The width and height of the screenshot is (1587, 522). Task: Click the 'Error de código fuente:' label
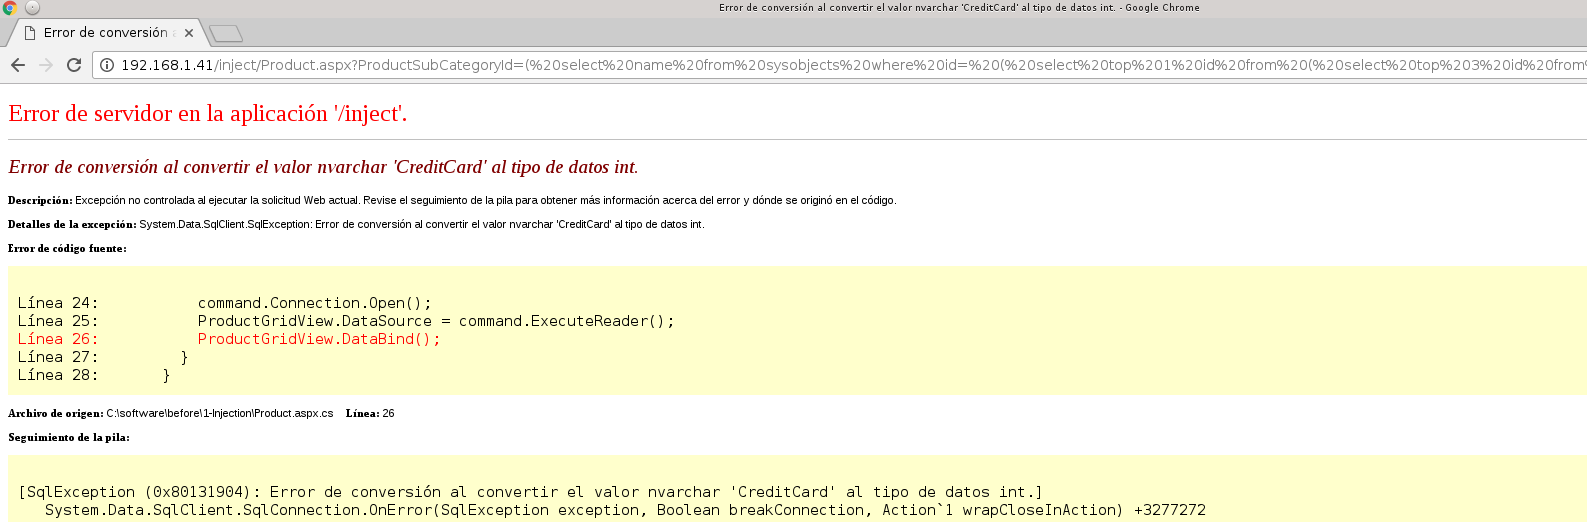[67, 248]
